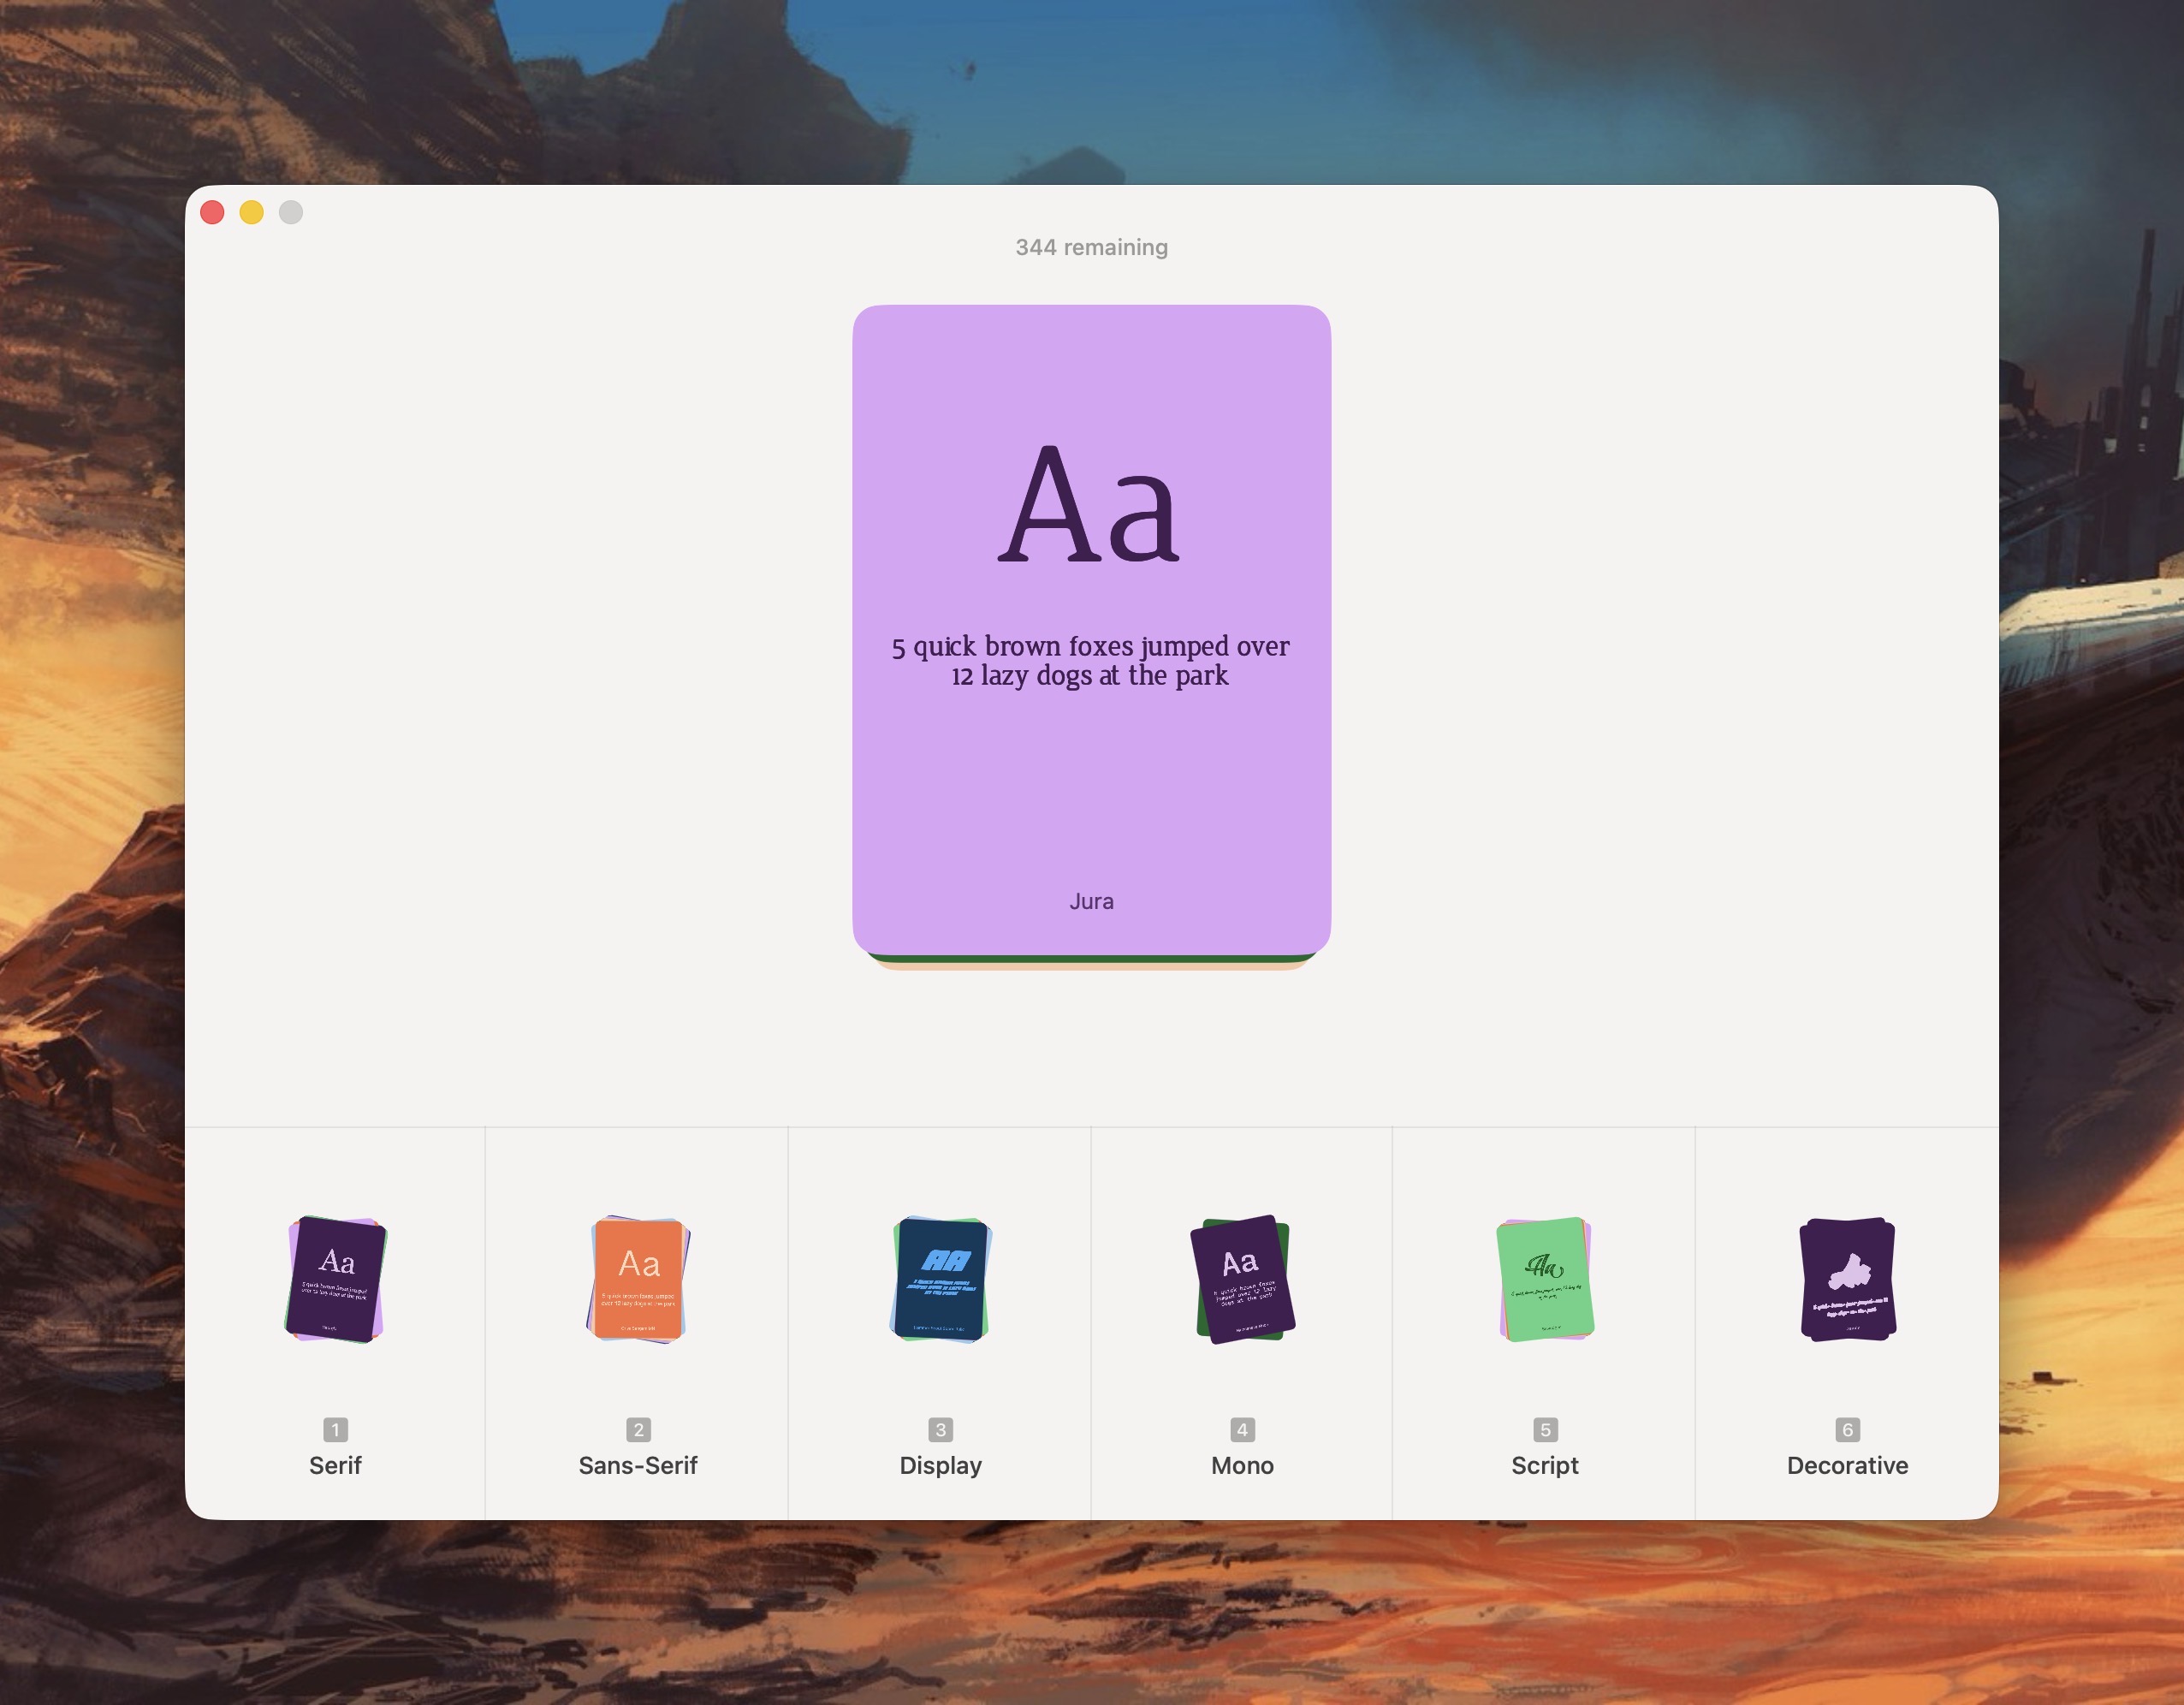Click the pangram text on the Jura card

point(1092,661)
